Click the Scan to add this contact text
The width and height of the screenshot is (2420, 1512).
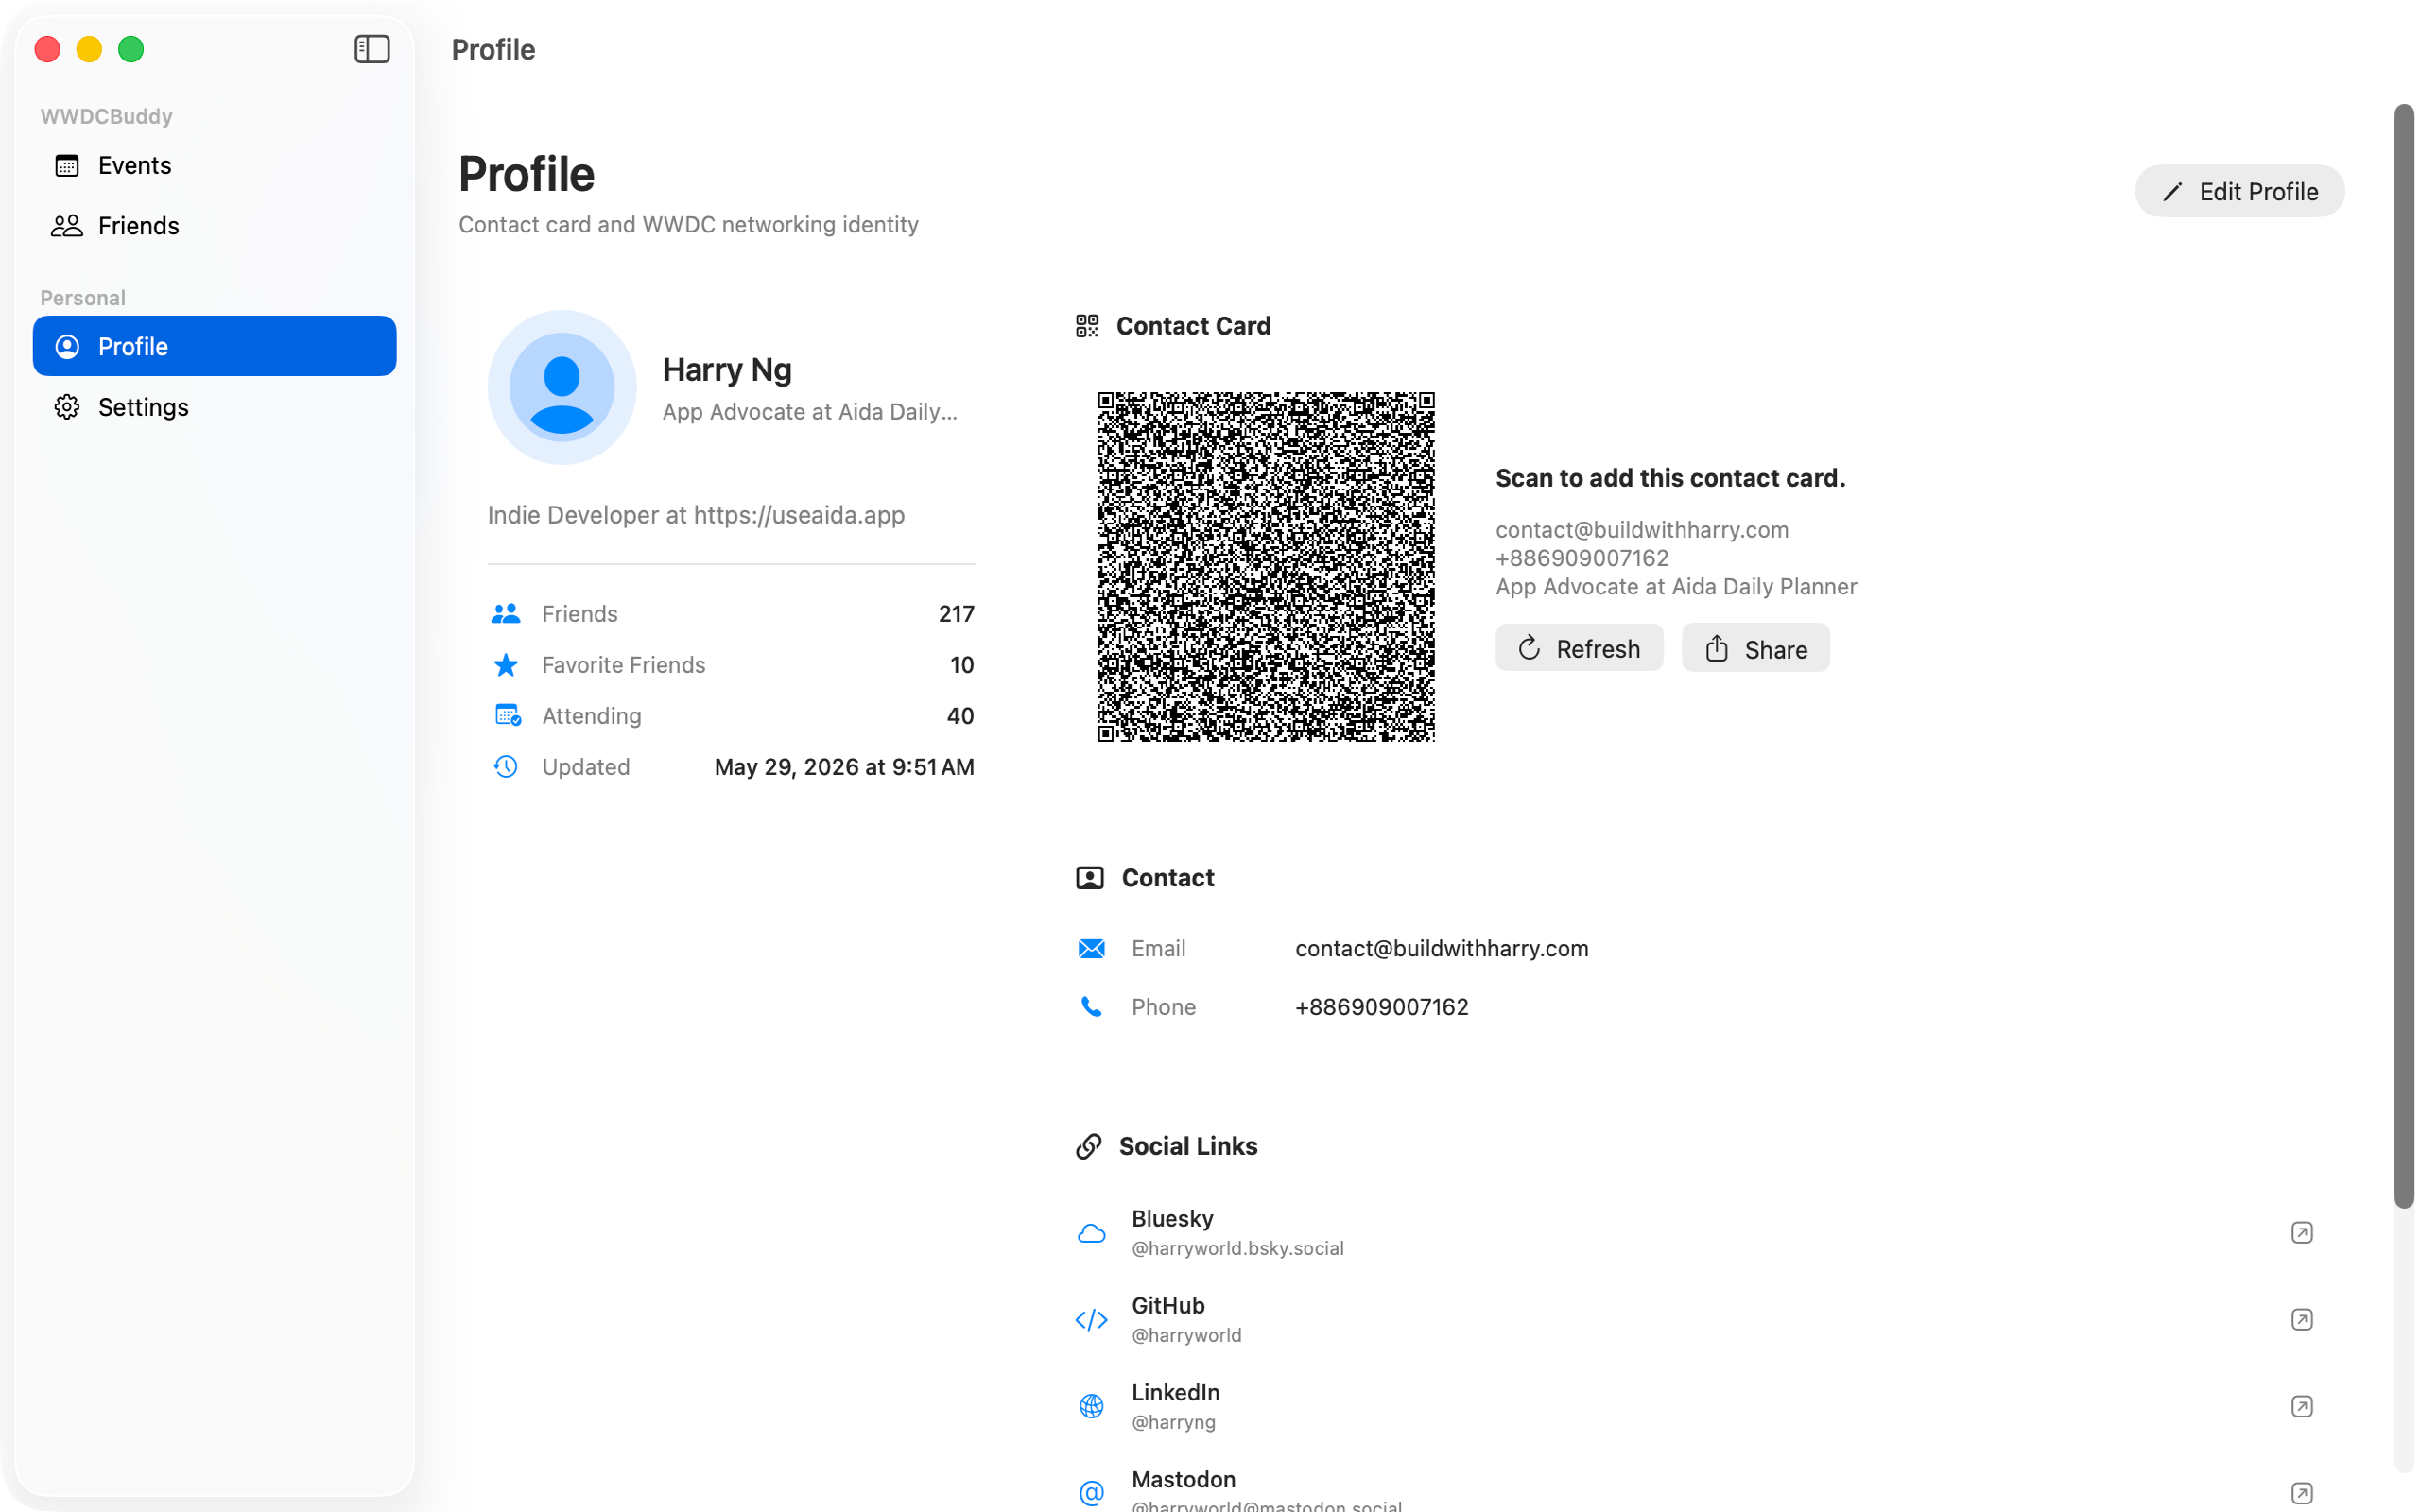coord(1670,478)
